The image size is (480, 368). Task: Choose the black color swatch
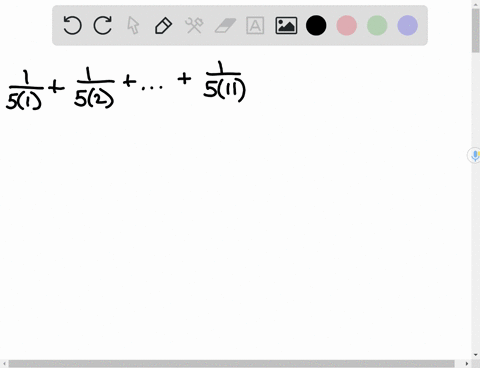pyautogui.click(x=316, y=25)
